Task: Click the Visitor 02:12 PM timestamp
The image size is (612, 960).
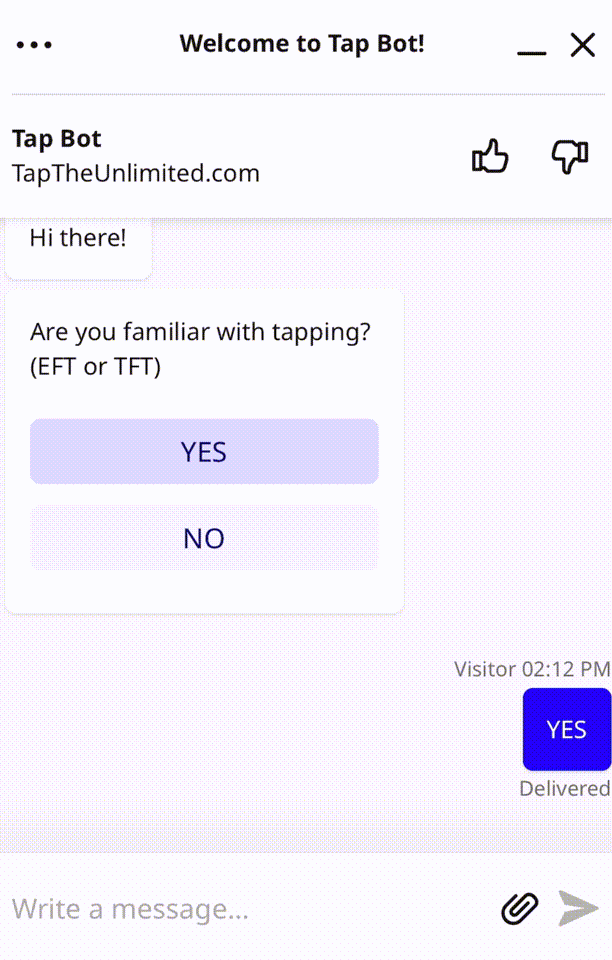Action: point(531,669)
